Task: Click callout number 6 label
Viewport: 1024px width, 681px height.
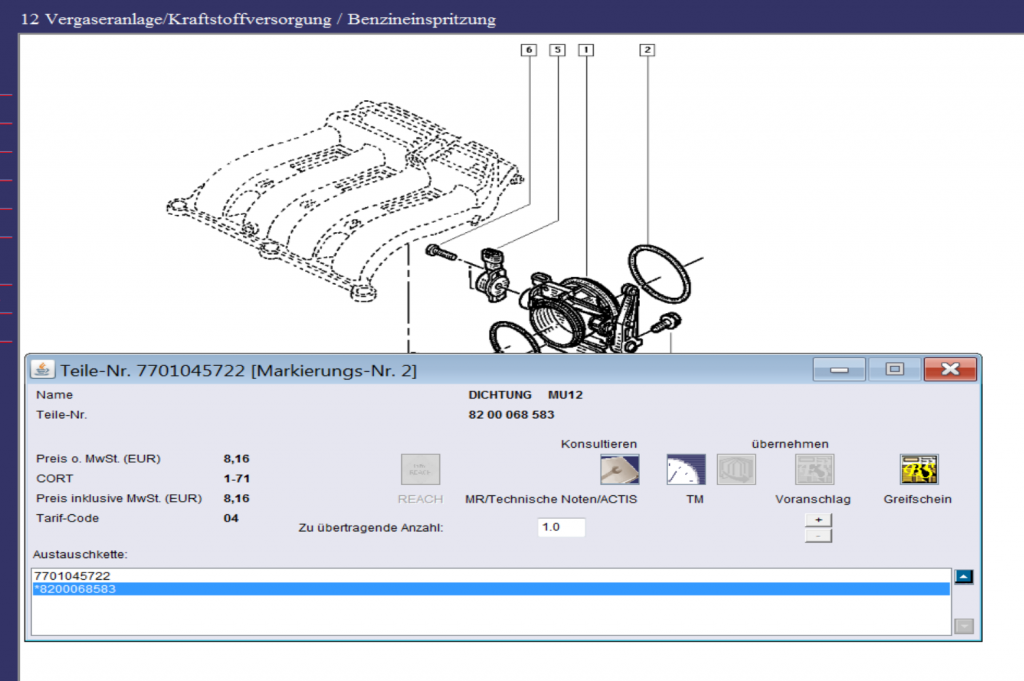Action: tap(528, 49)
